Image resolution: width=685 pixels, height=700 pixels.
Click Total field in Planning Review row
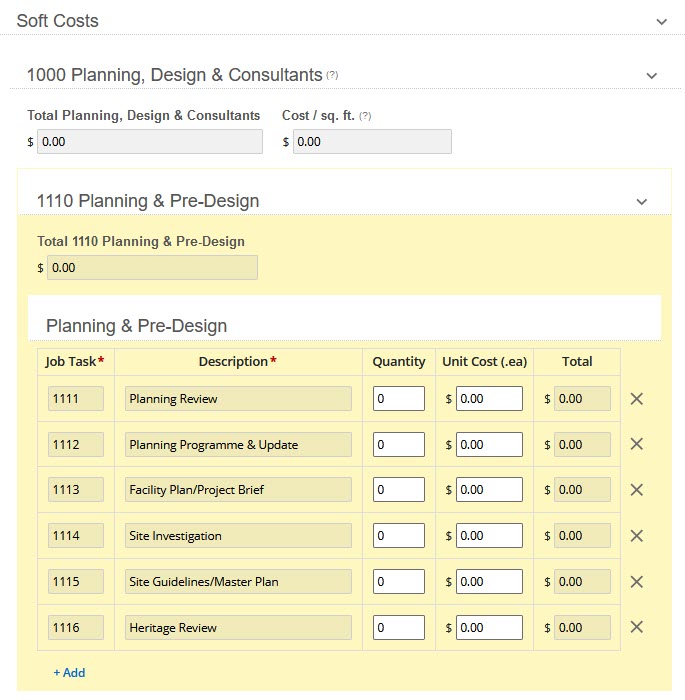point(582,399)
